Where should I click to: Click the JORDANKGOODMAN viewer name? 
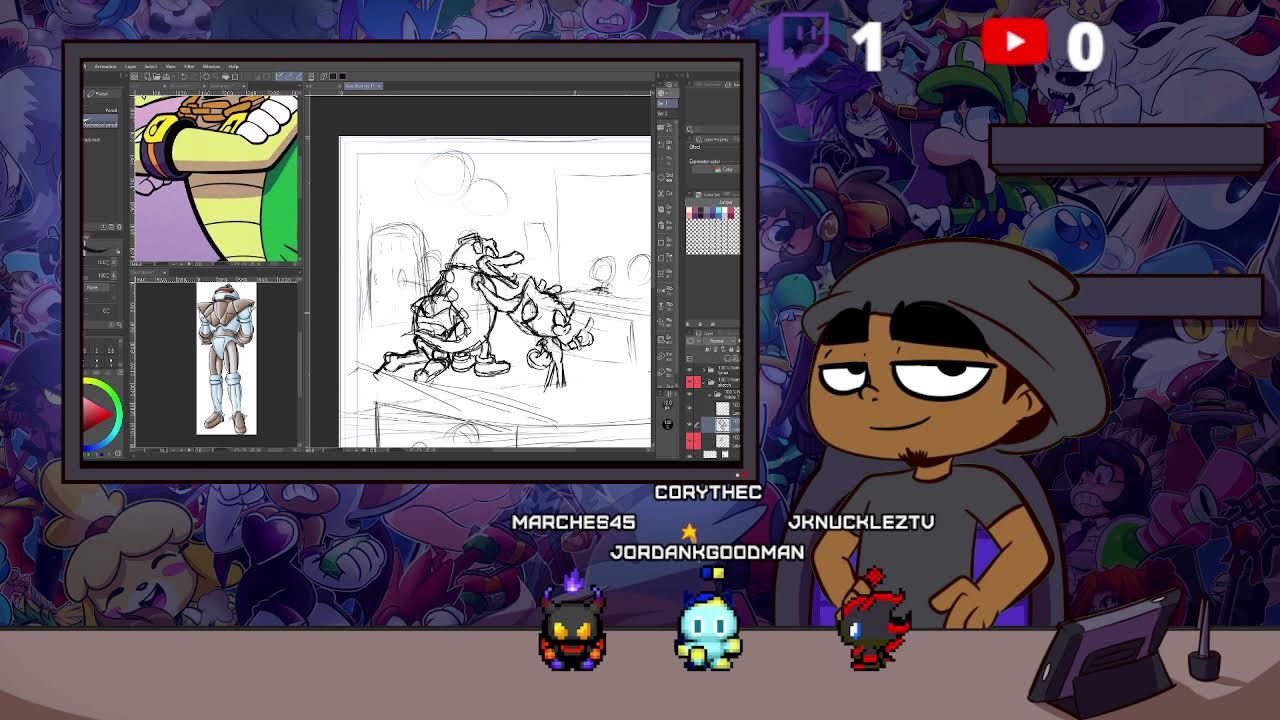707,552
